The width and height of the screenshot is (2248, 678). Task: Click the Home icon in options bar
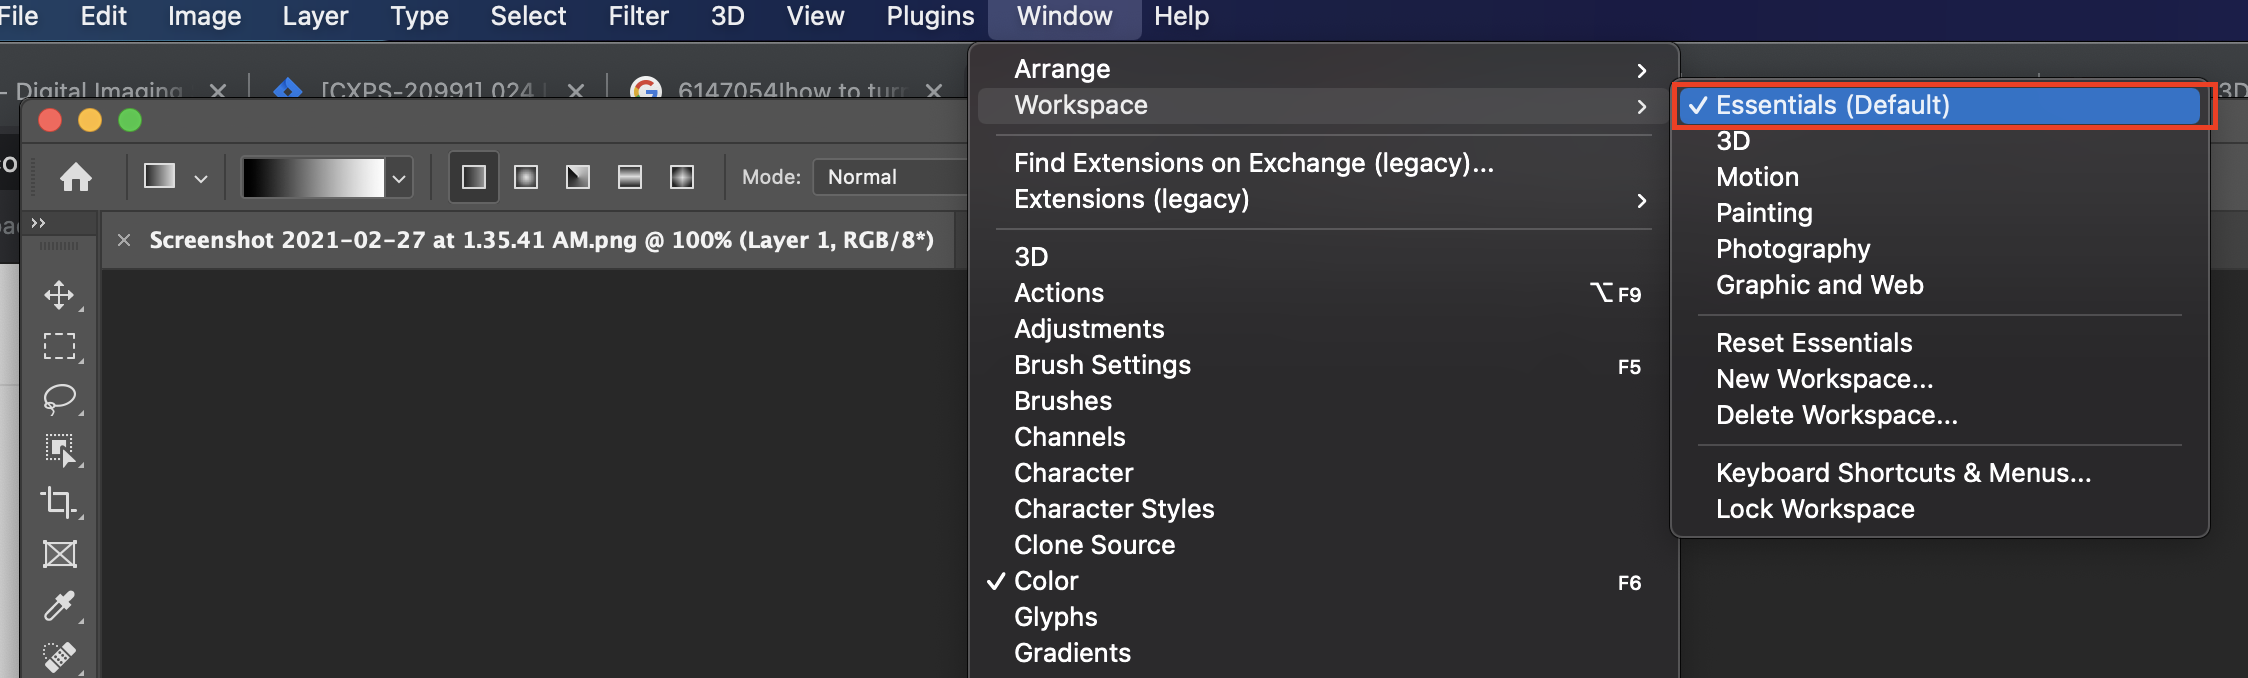coord(76,178)
